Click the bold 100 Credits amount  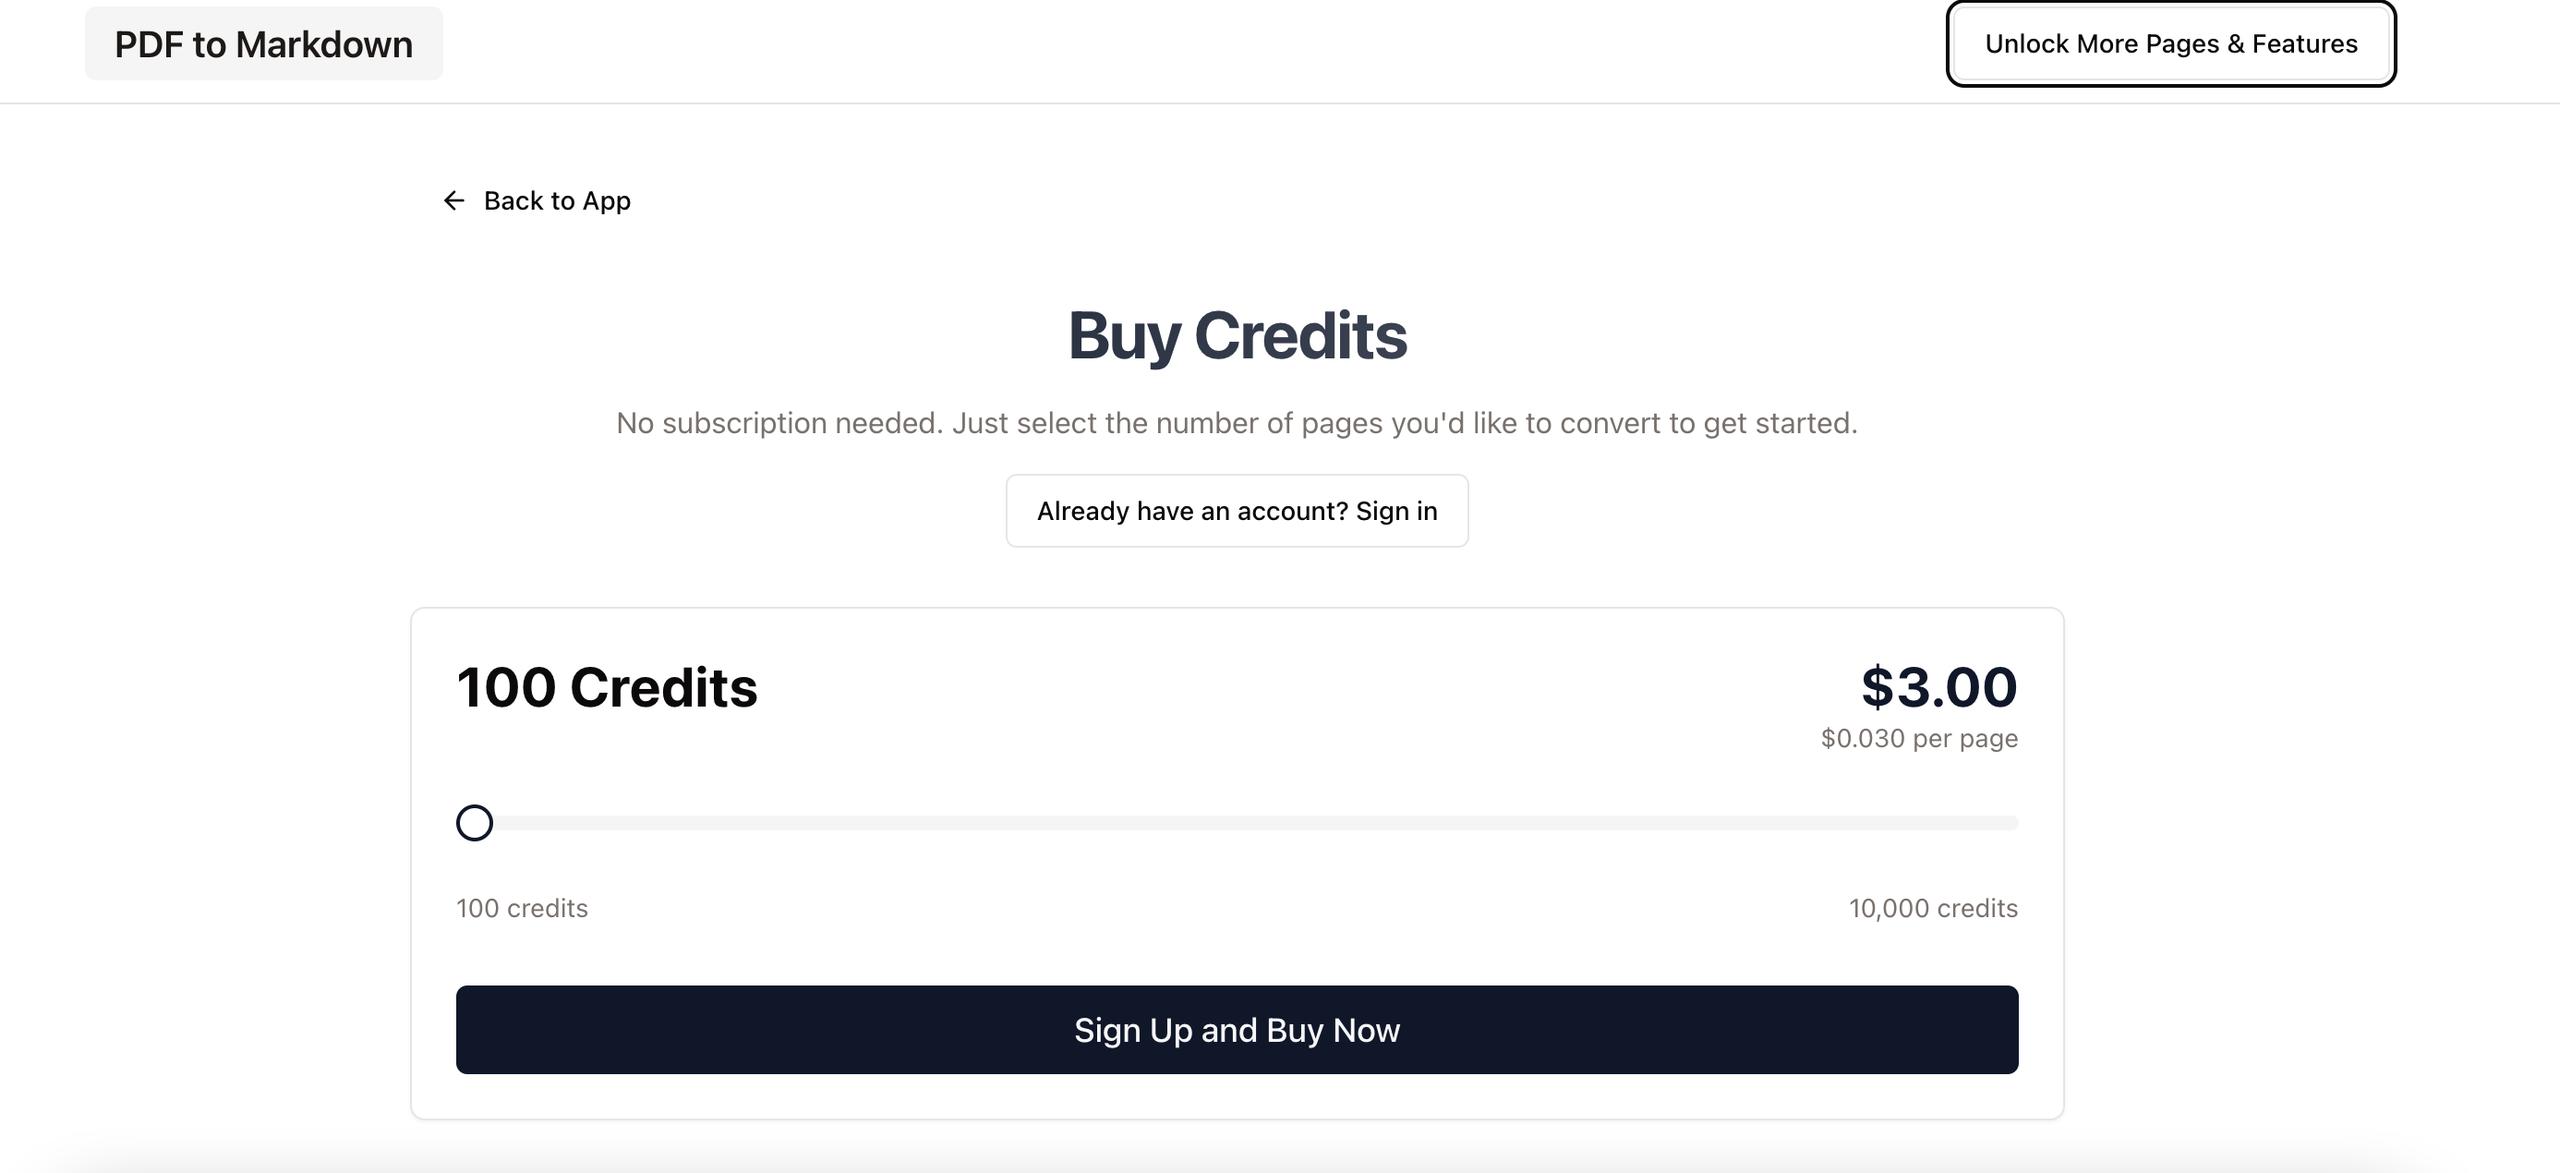[x=606, y=688]
